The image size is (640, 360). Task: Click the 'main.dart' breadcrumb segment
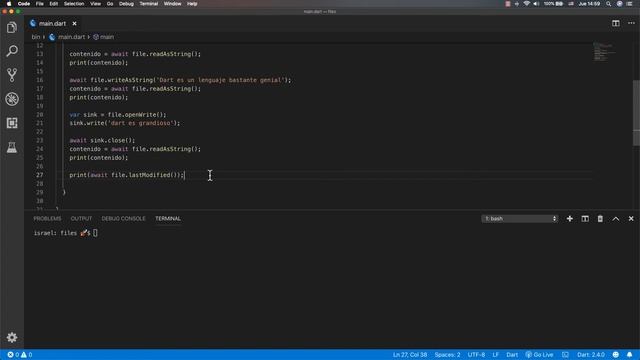[x=71, y=37]
